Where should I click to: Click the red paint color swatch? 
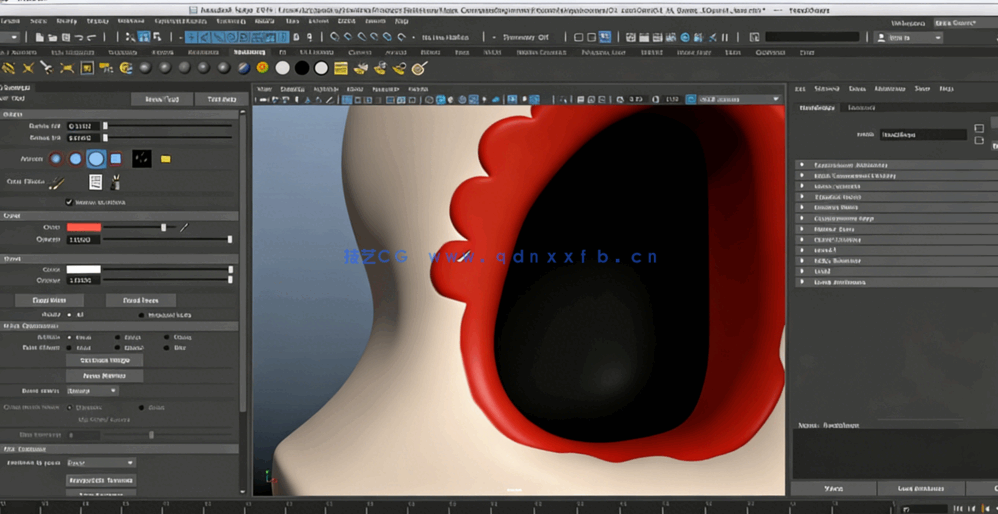(84, 228)
